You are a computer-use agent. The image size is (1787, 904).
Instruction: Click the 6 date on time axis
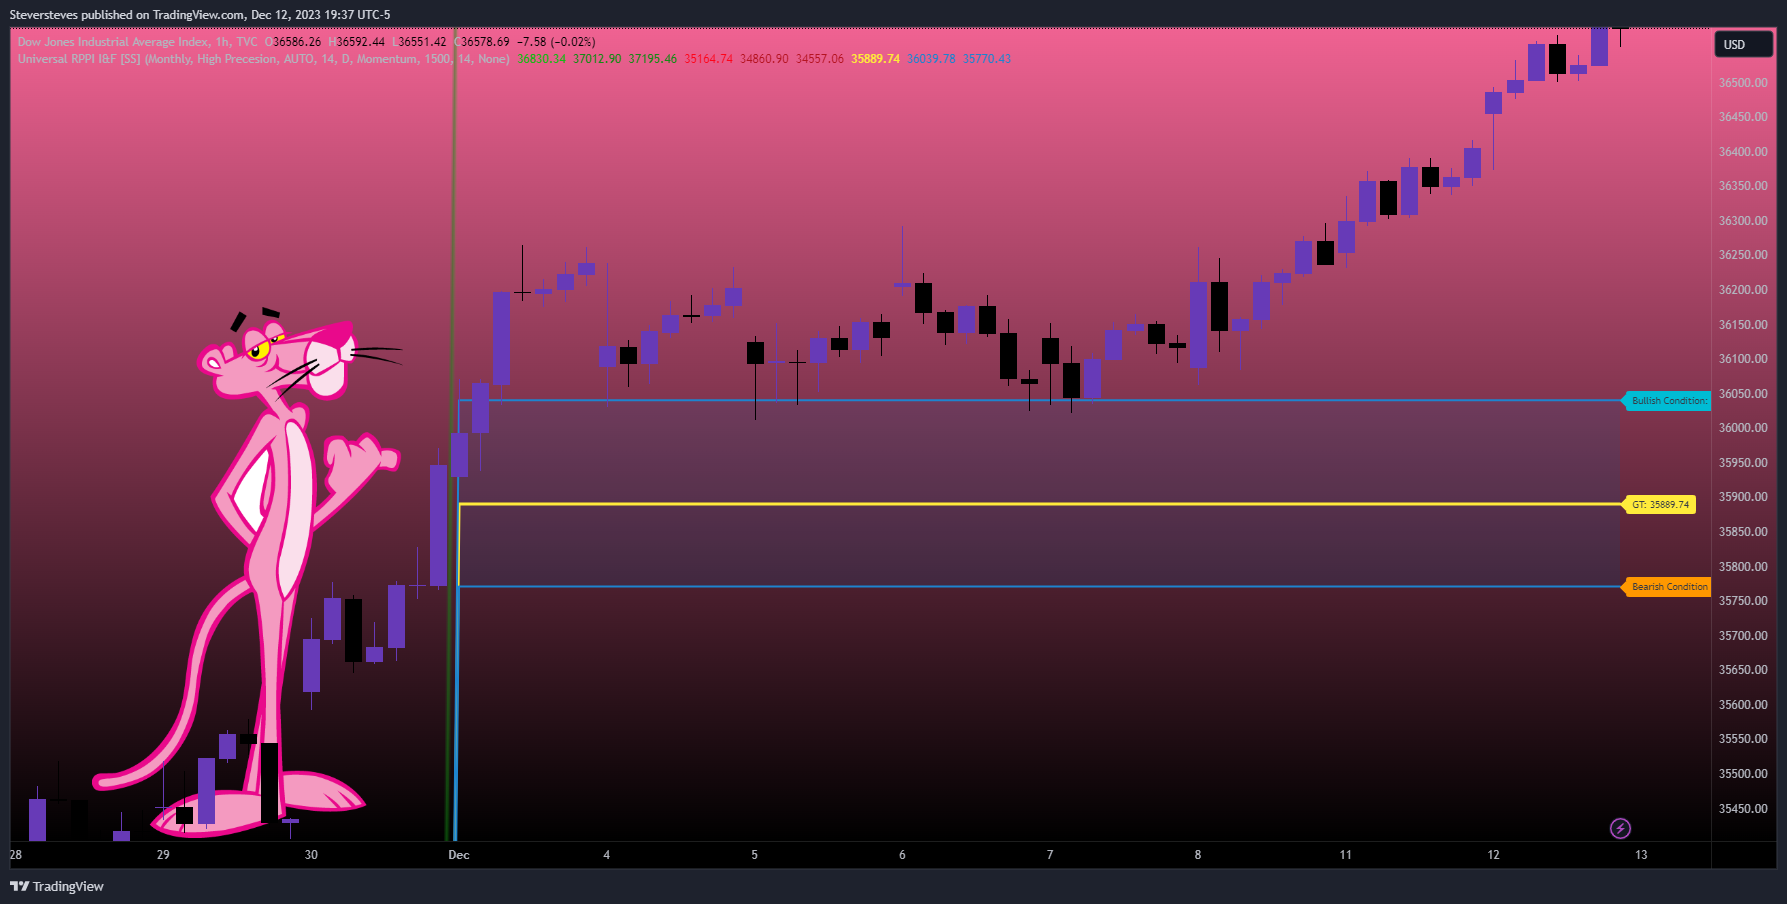point(902,855)
